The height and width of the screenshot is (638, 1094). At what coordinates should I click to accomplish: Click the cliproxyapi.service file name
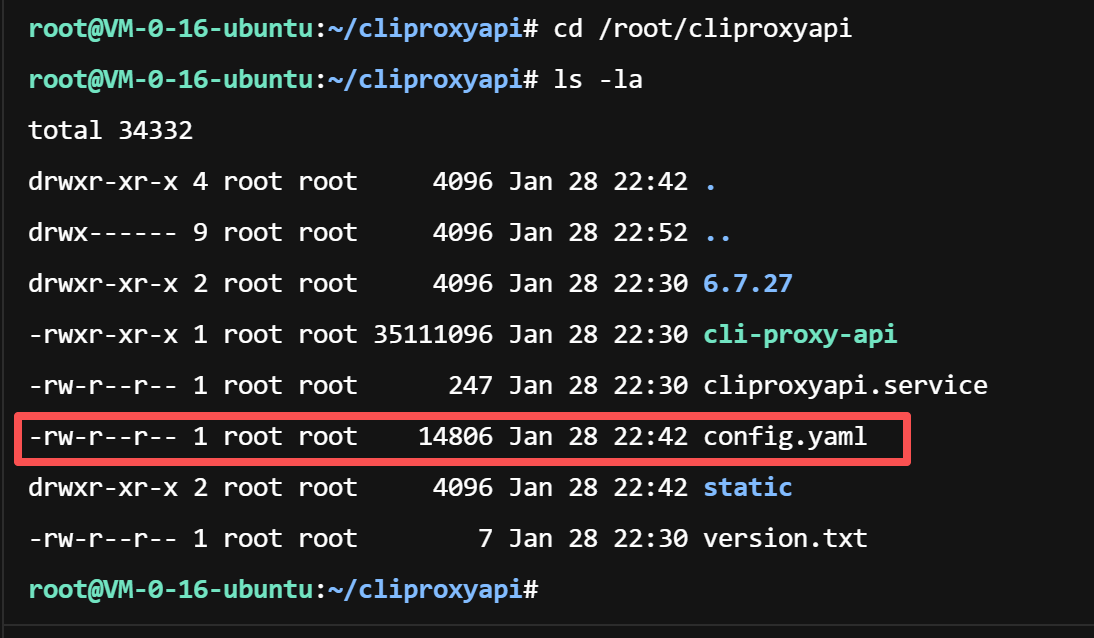coord(845,386)
